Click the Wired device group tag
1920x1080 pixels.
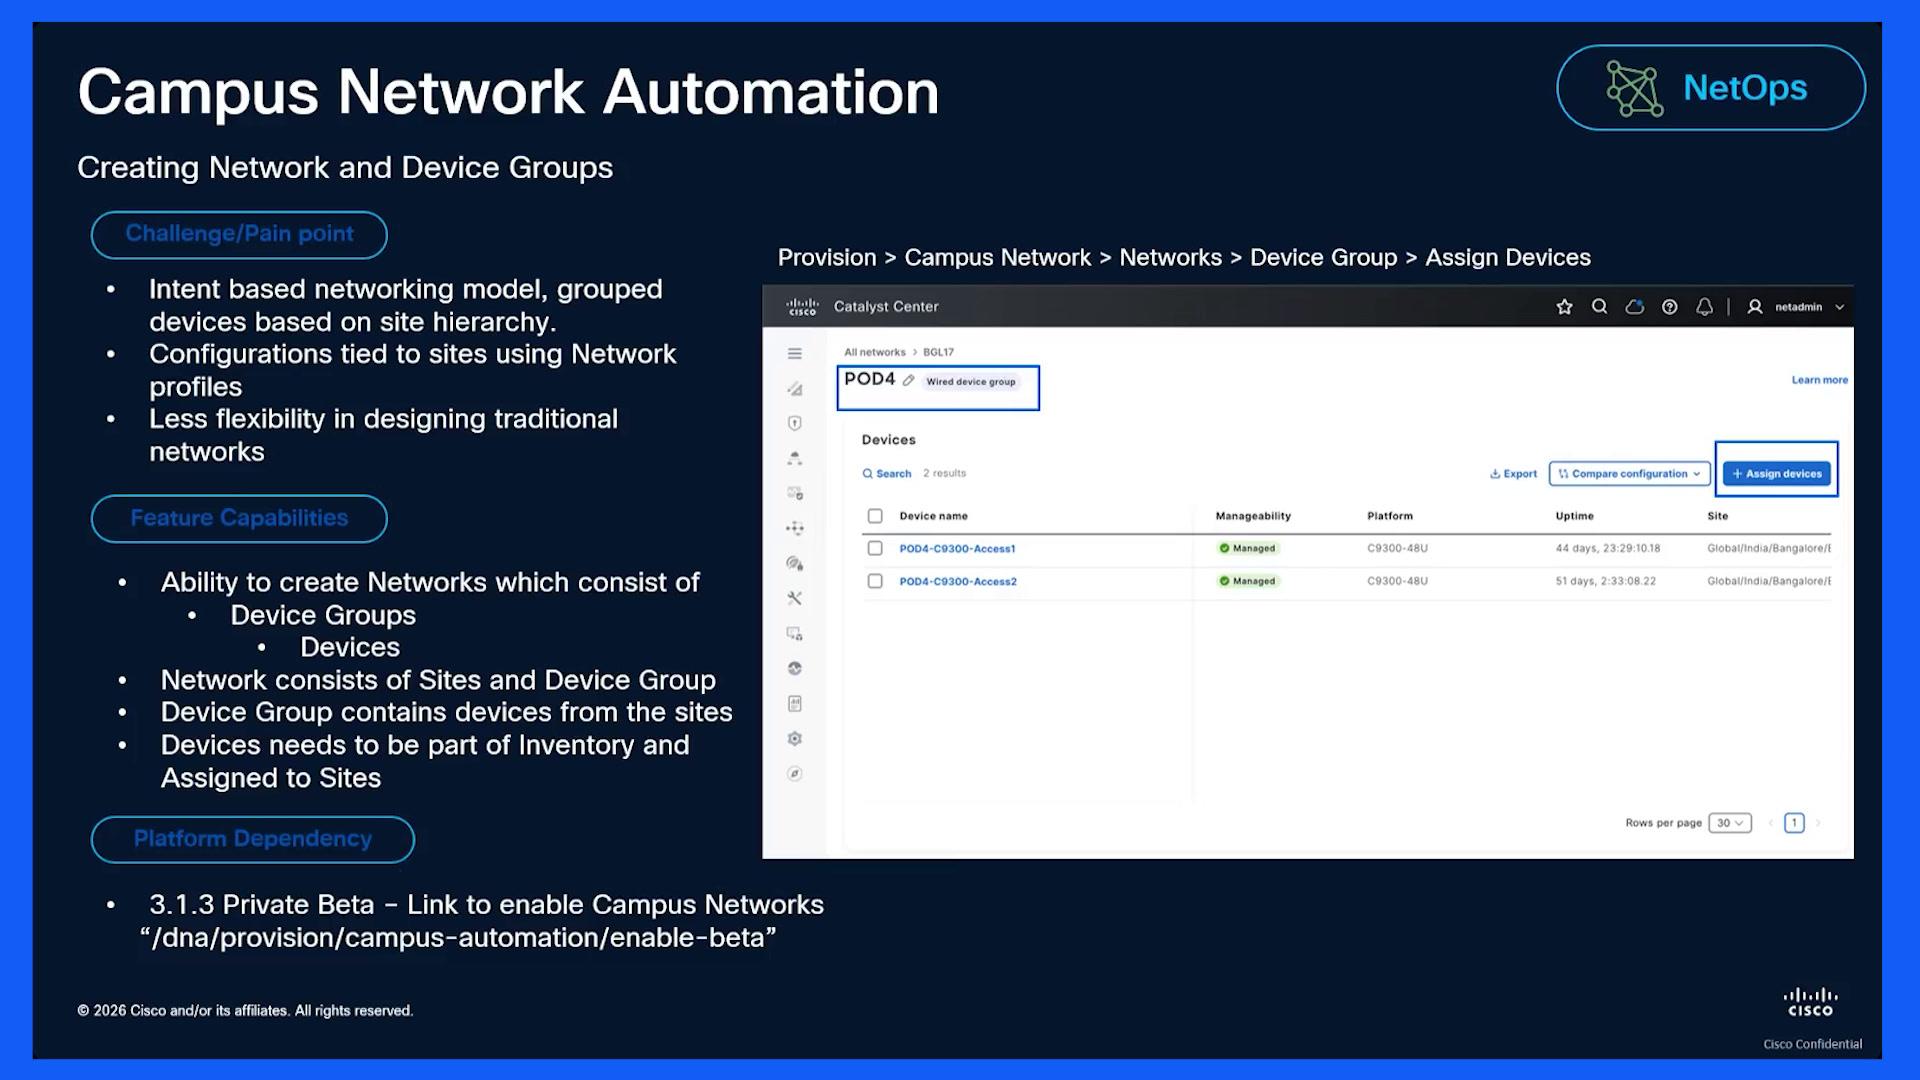click(x=970, y=381)
